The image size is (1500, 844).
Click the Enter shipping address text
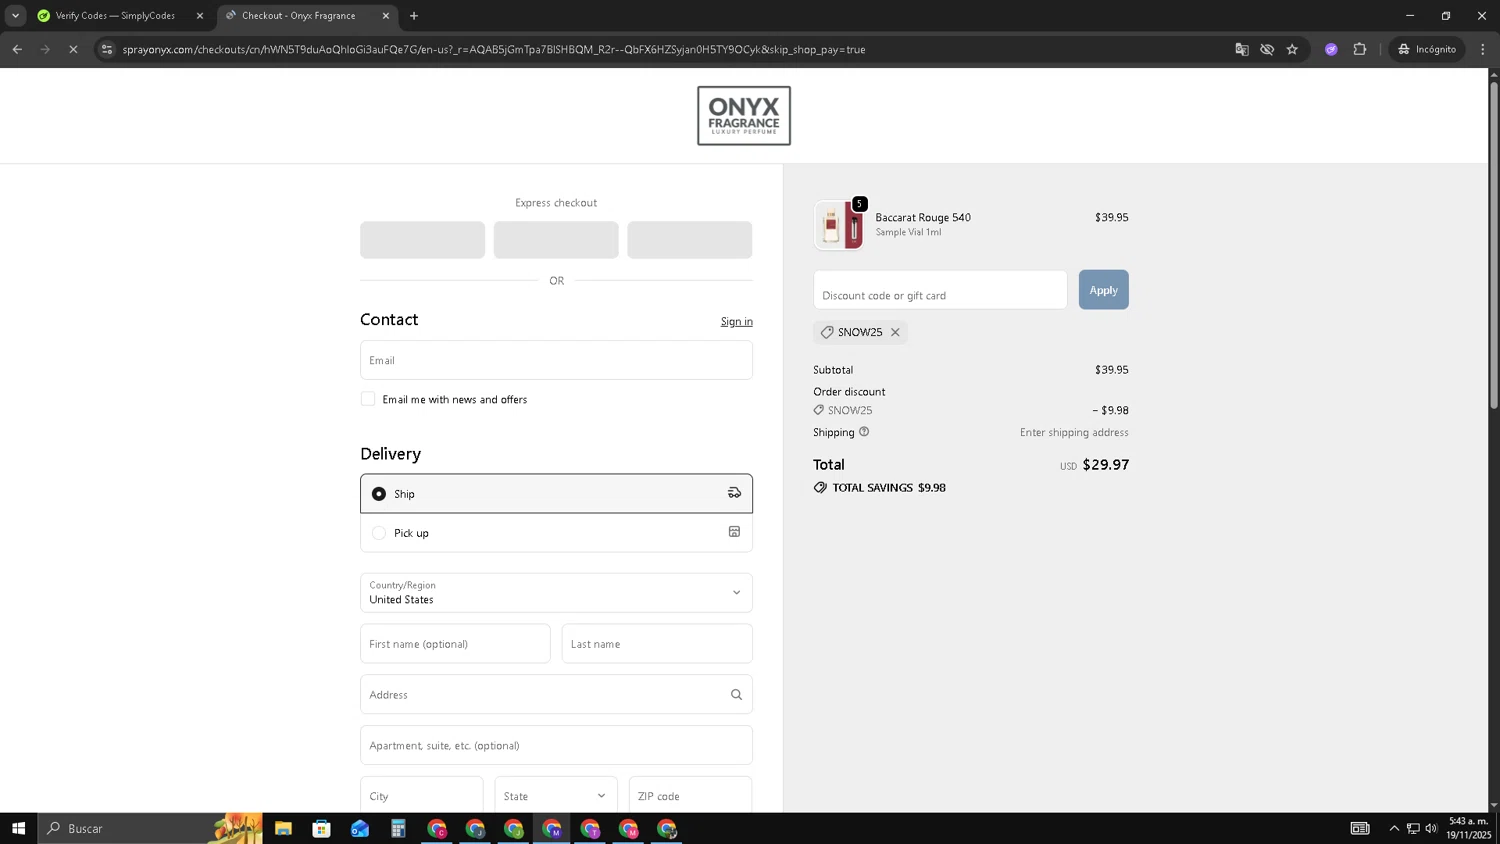click(x=1074, y=432)
